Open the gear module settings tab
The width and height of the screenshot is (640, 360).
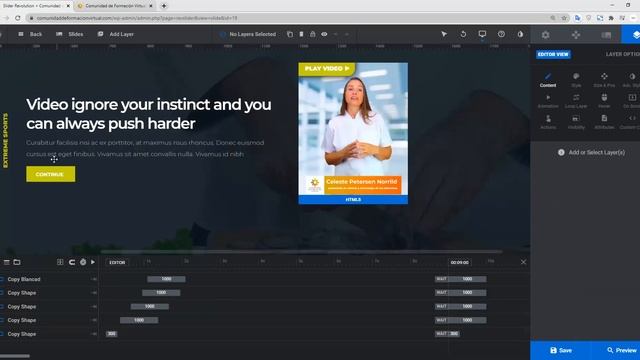tap(546, 35)
